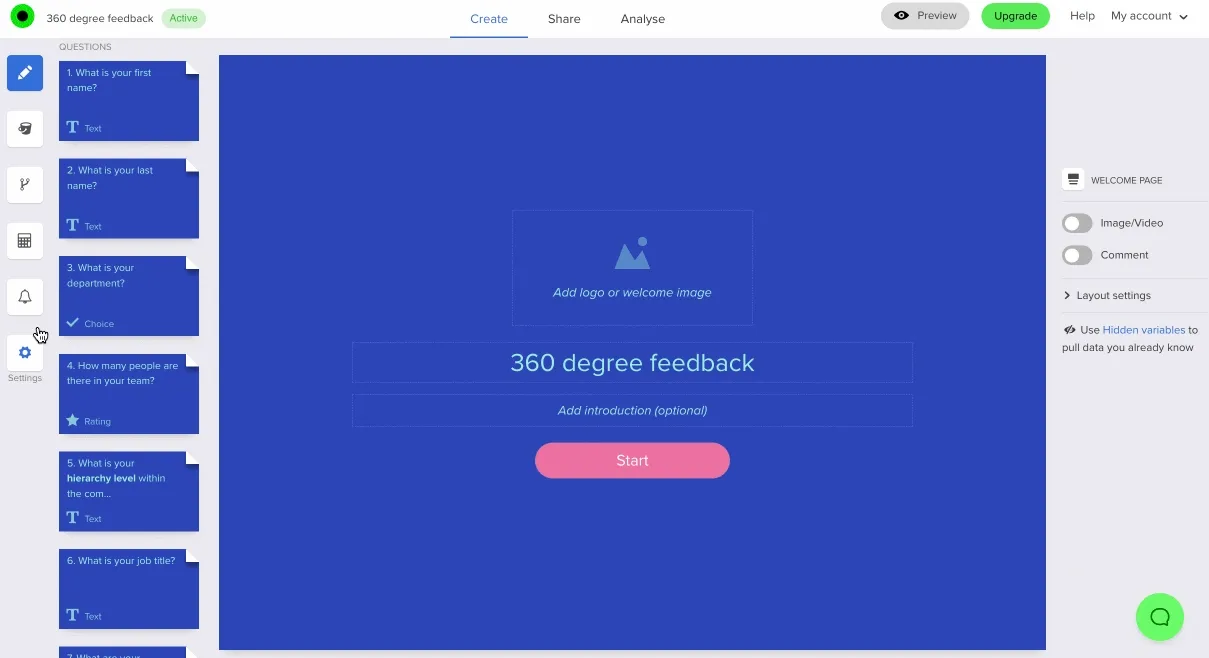Click the hidden variables eye-slash icon

pyautogui.click(x=1070, y=329)
